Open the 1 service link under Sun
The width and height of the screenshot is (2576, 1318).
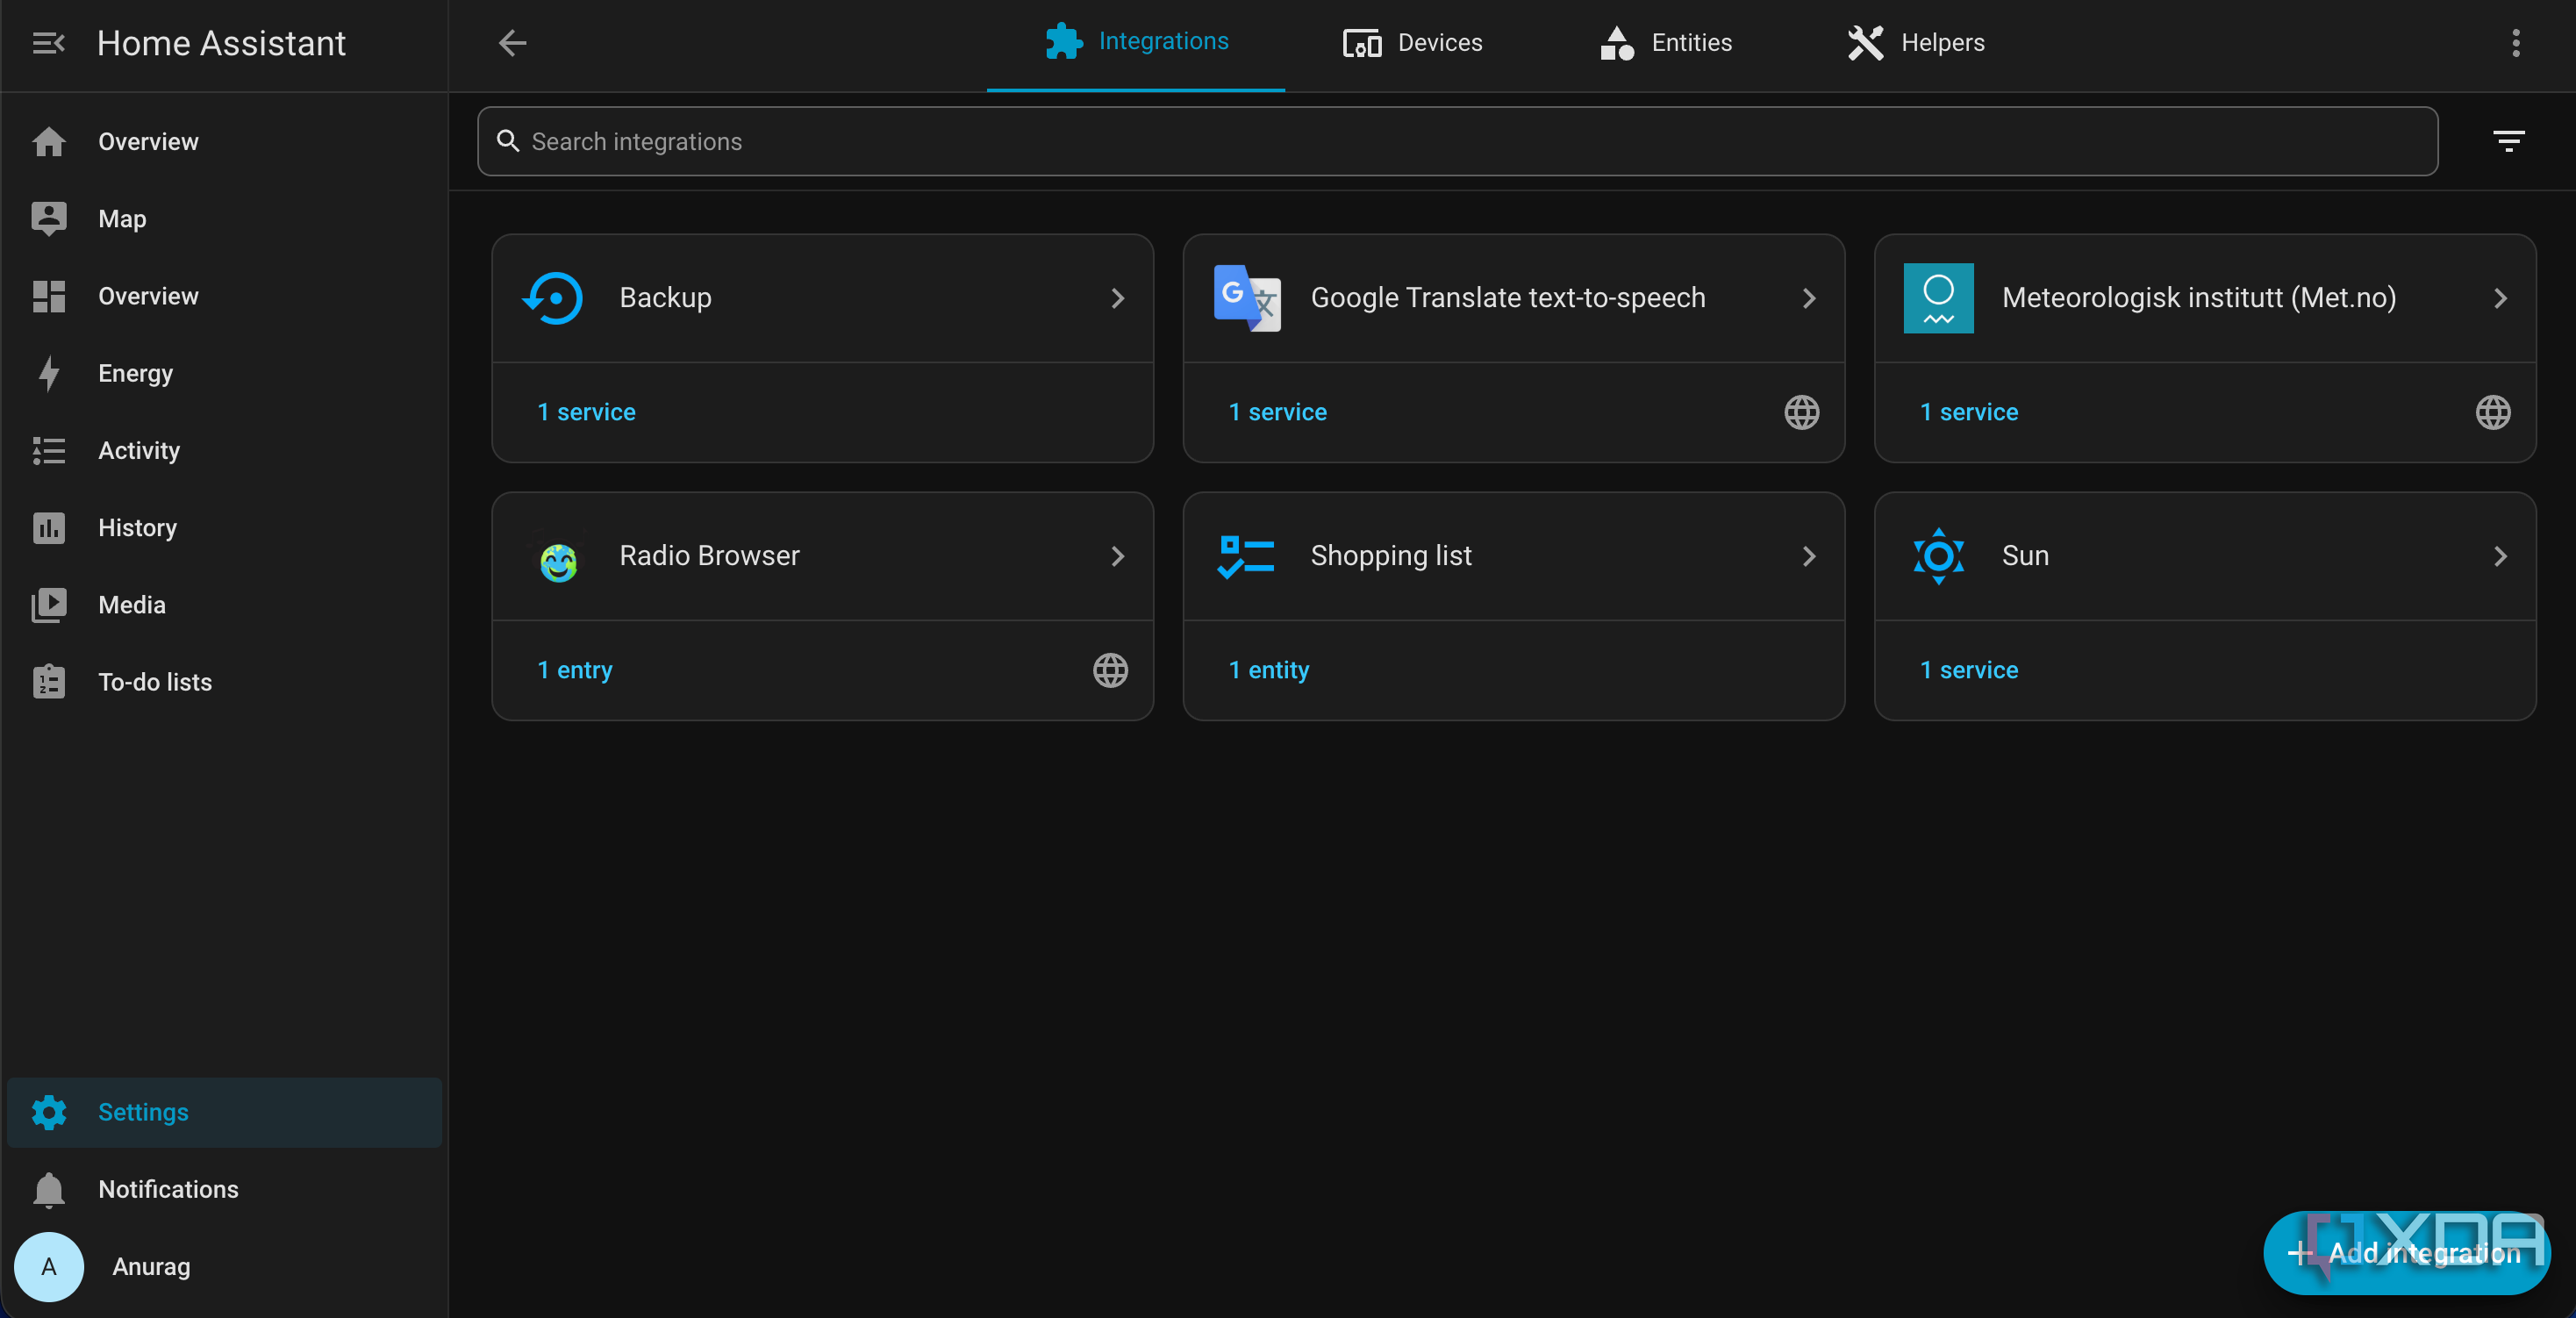click(x=1968, y=670)
